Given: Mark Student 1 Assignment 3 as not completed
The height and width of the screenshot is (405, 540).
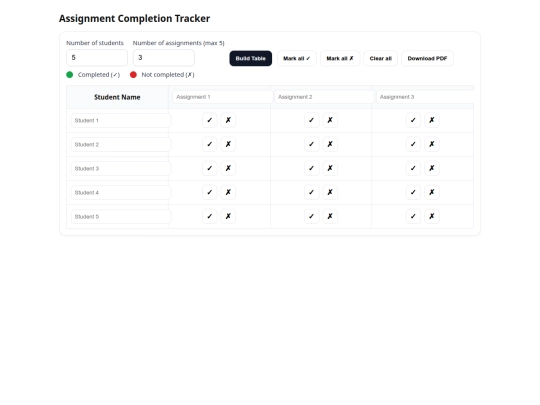Looking at the screenshot, I should (x=432, y=120).
